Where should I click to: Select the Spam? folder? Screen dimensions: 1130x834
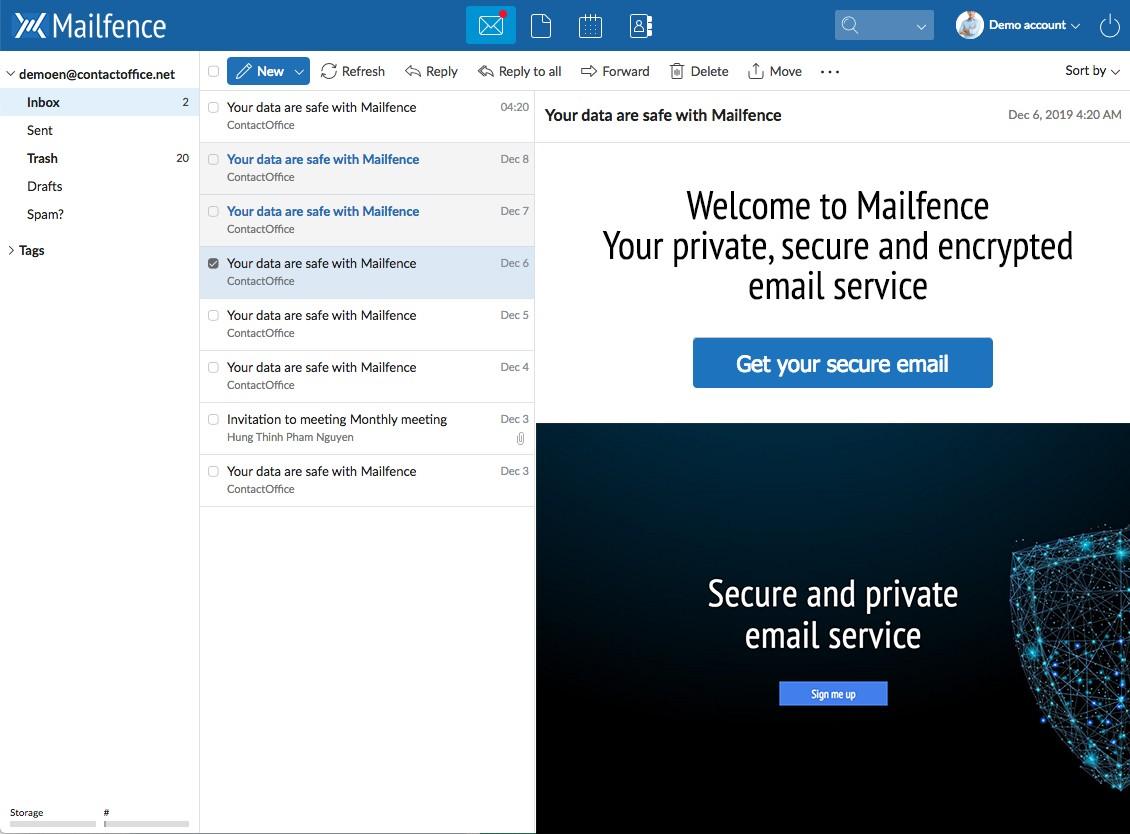point(99,215)
